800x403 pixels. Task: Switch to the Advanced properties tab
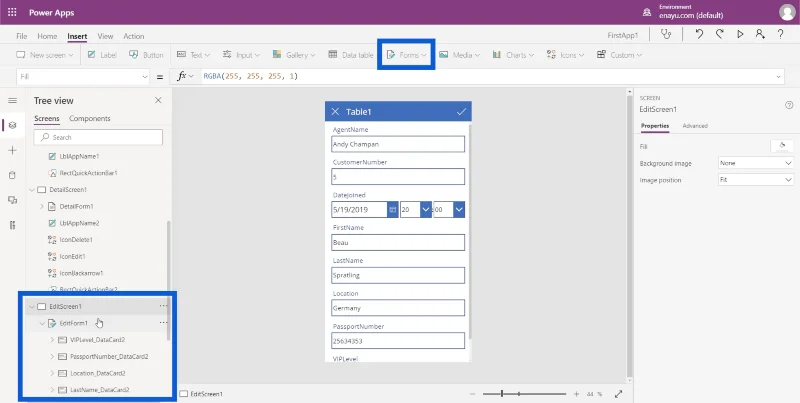coord(695,125)
